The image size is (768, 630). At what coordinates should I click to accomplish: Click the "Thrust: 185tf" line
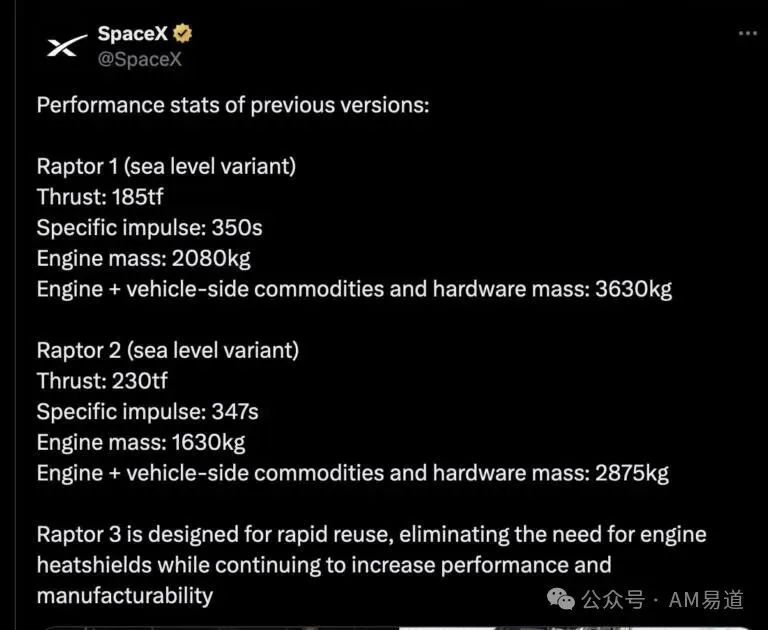point(100,197)
